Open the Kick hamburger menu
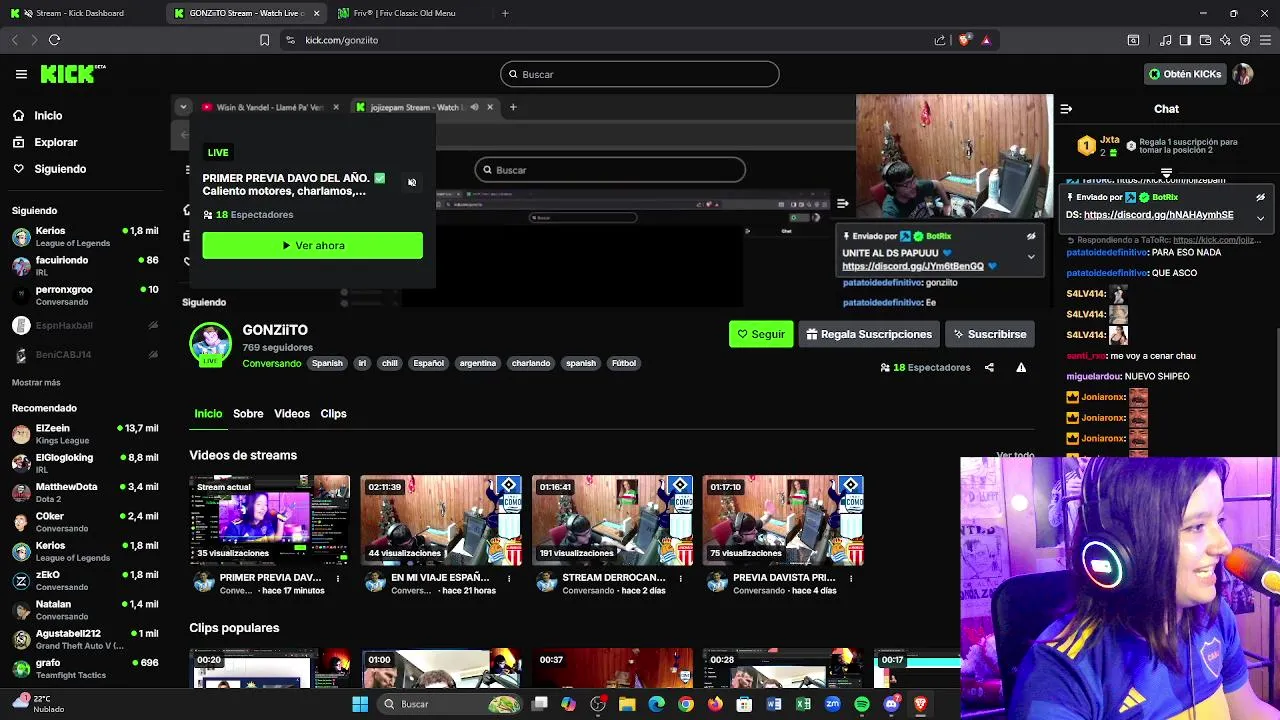Image resolution: width=1280 pixels, height=720 pixels. pyautogui.click(x=21, y=74)
